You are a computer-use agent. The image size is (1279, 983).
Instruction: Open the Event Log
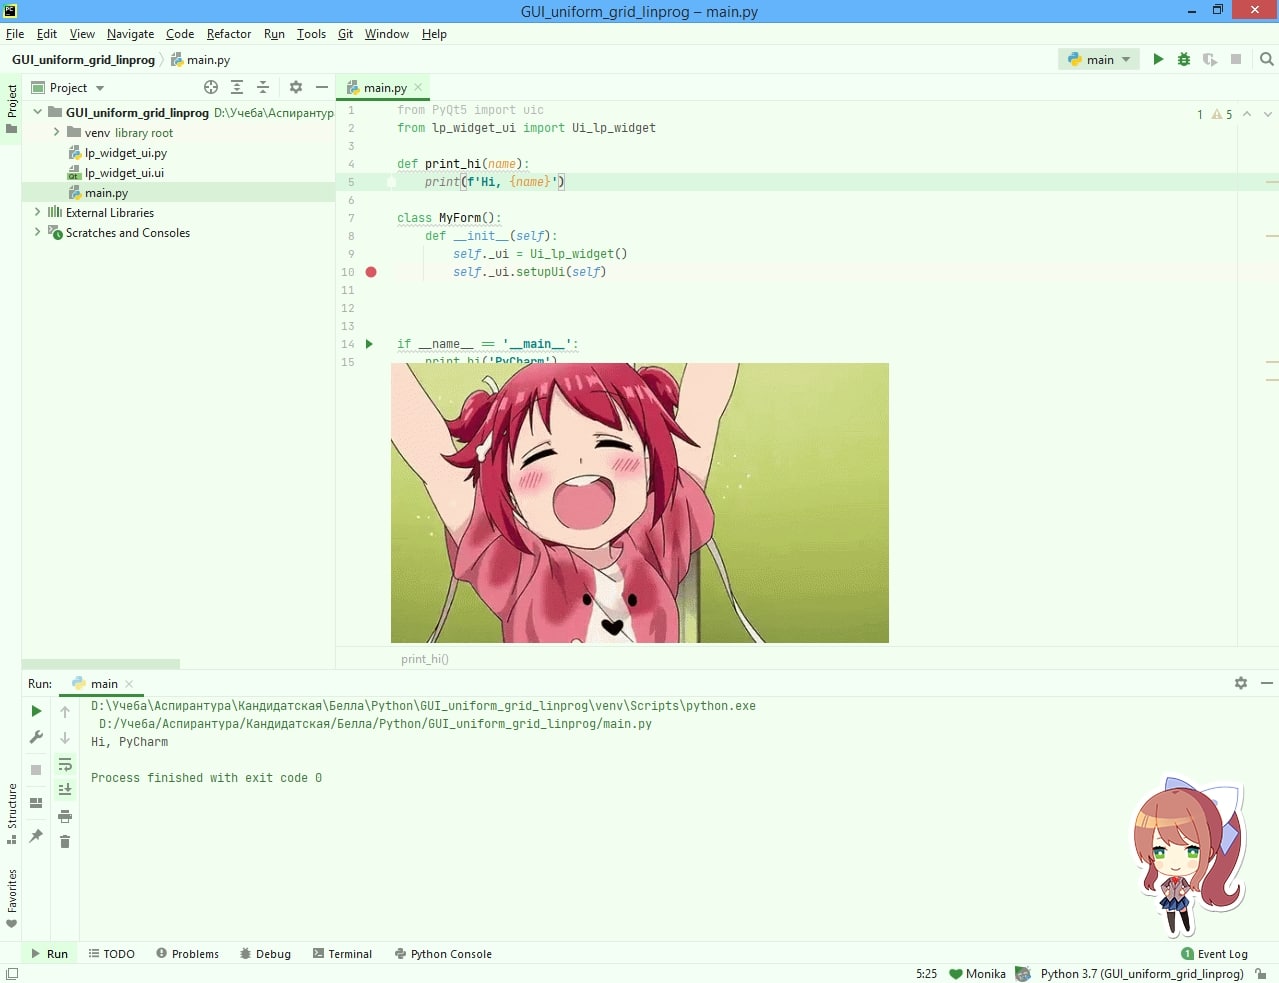point(1215,954)
